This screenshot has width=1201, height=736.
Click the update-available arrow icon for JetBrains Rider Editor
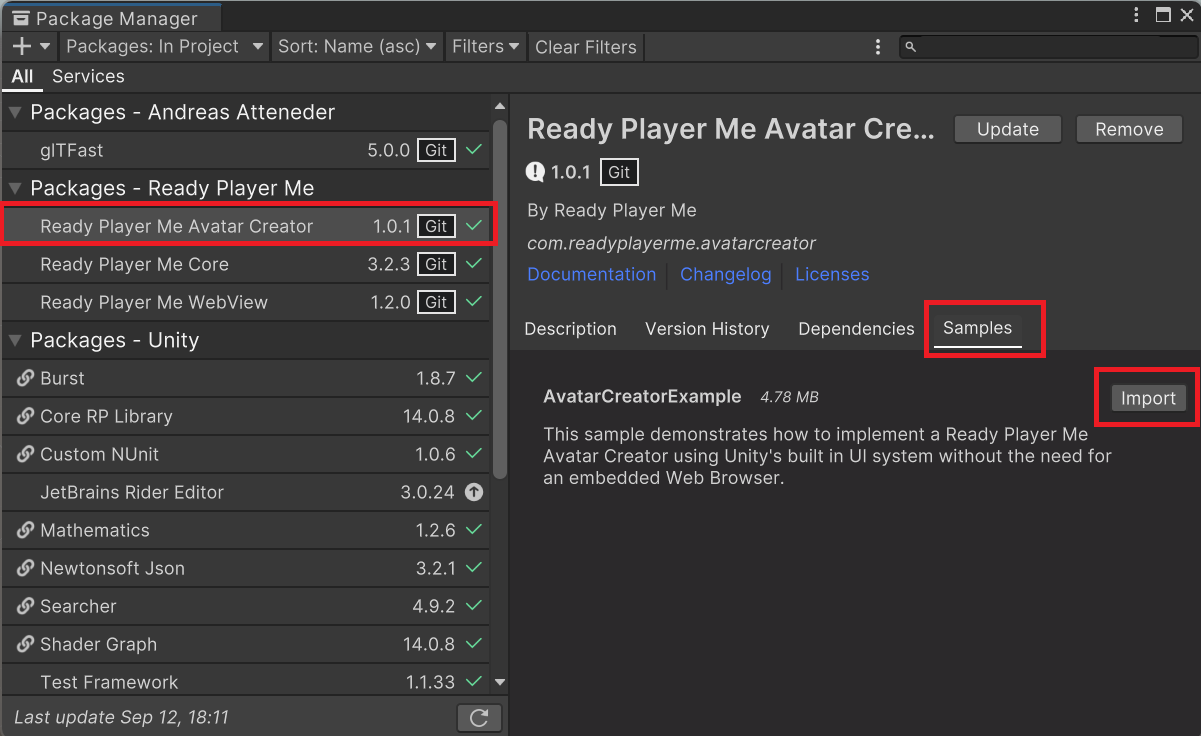(474, 492)
